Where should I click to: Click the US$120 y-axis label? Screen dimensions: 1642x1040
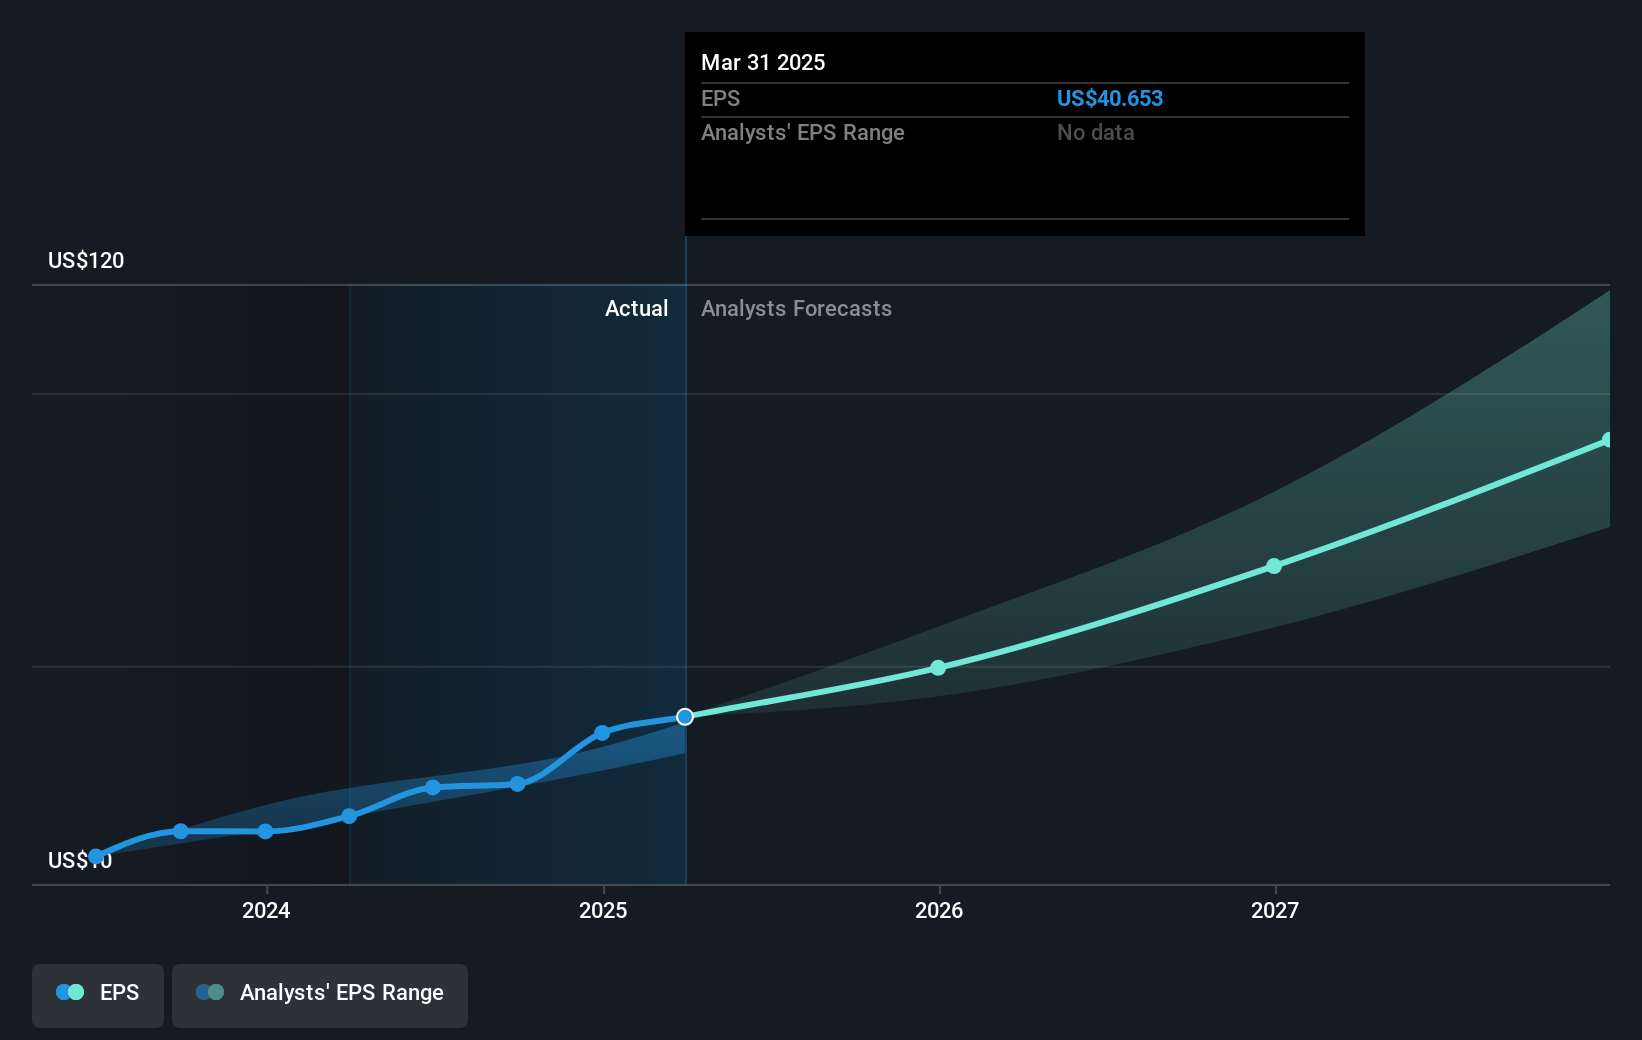point(86,260)
